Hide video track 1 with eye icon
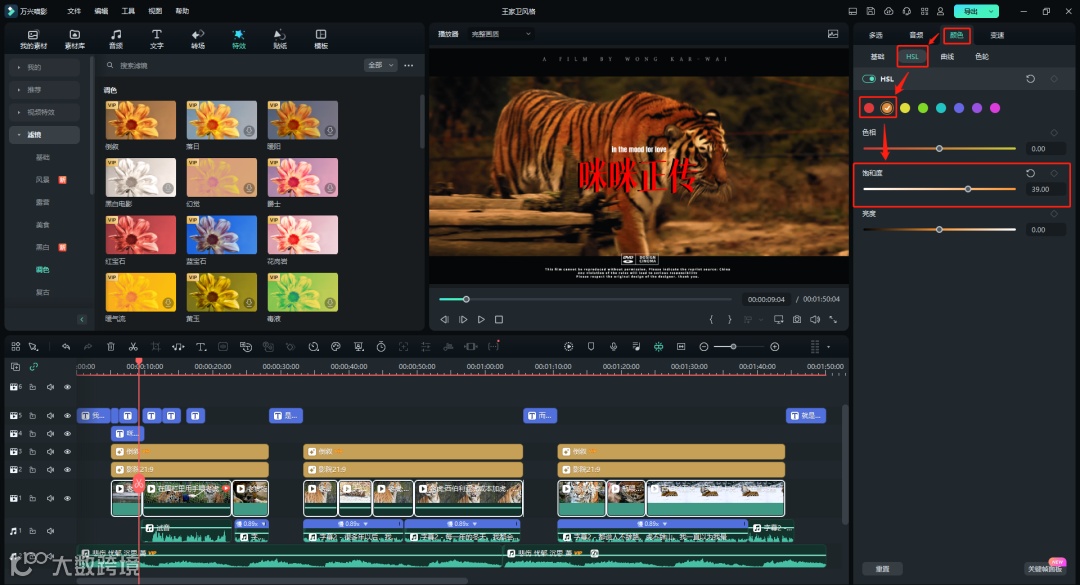 coord(68,498)
